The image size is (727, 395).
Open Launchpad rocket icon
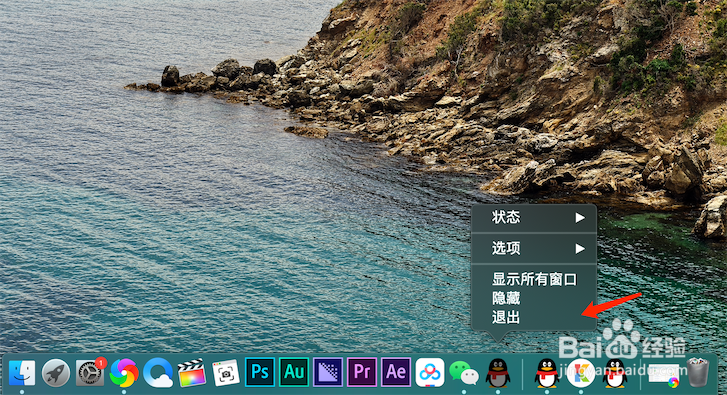56,372
